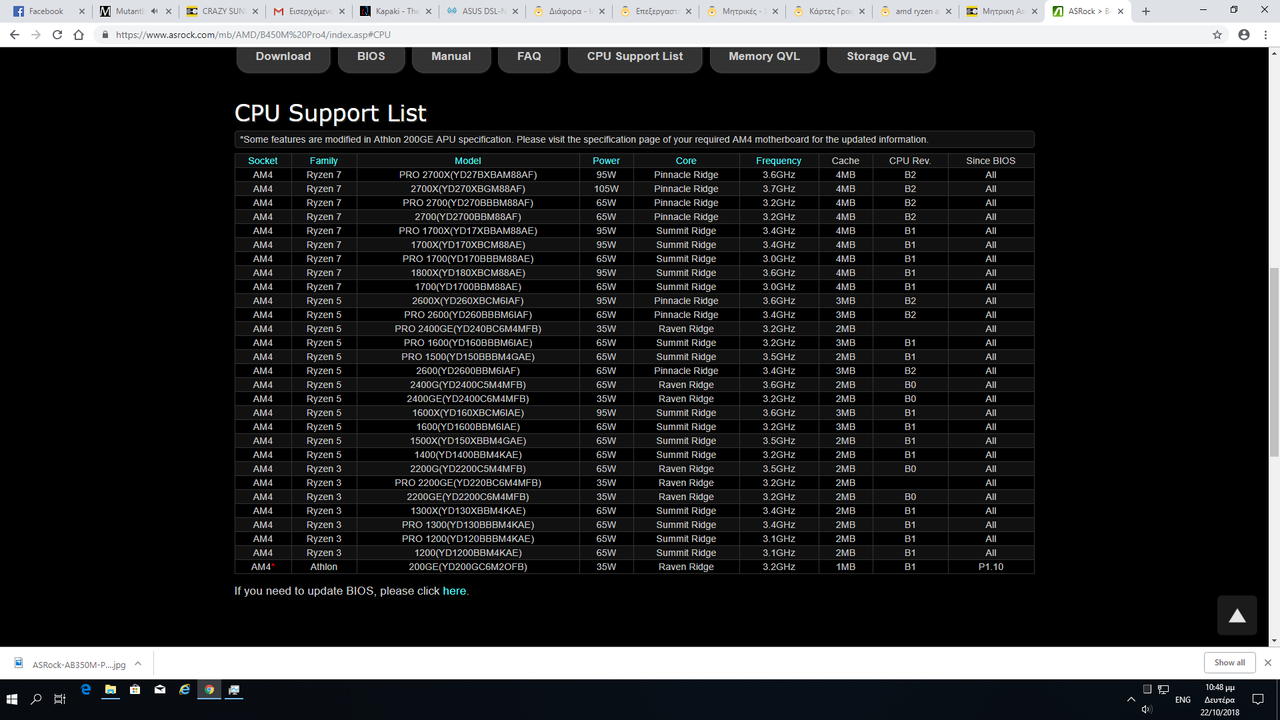Select the 1200(YD1200BBM4KAE) model cell
Screen dimensions: 1280x720
[468, 553]
